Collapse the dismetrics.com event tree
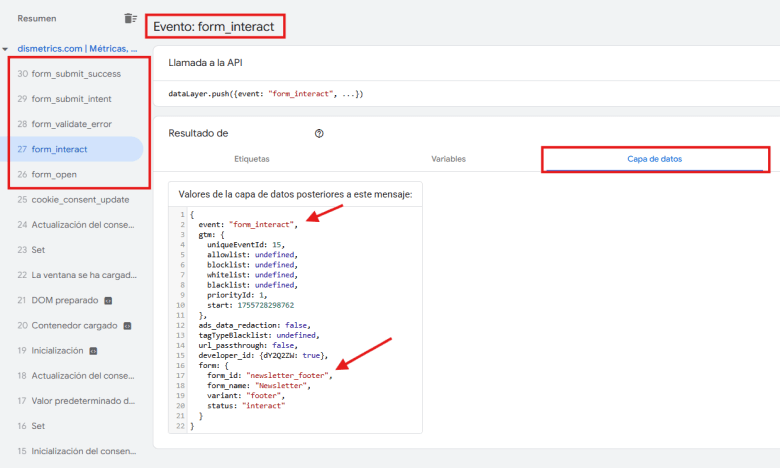This screenshot has width=780, height=468. coord(5,49)
